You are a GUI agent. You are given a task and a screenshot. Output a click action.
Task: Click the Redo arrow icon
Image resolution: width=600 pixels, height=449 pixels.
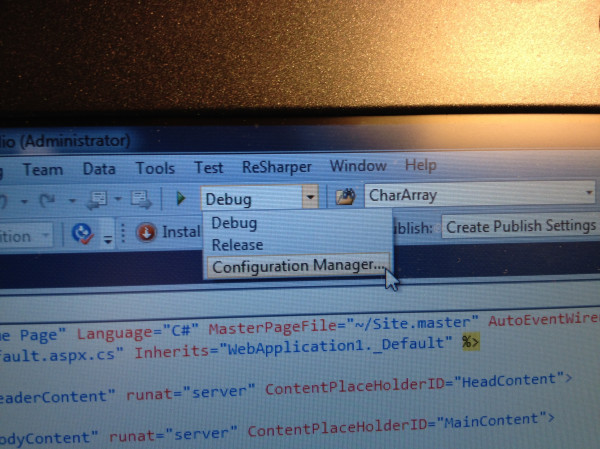point(47,200)
